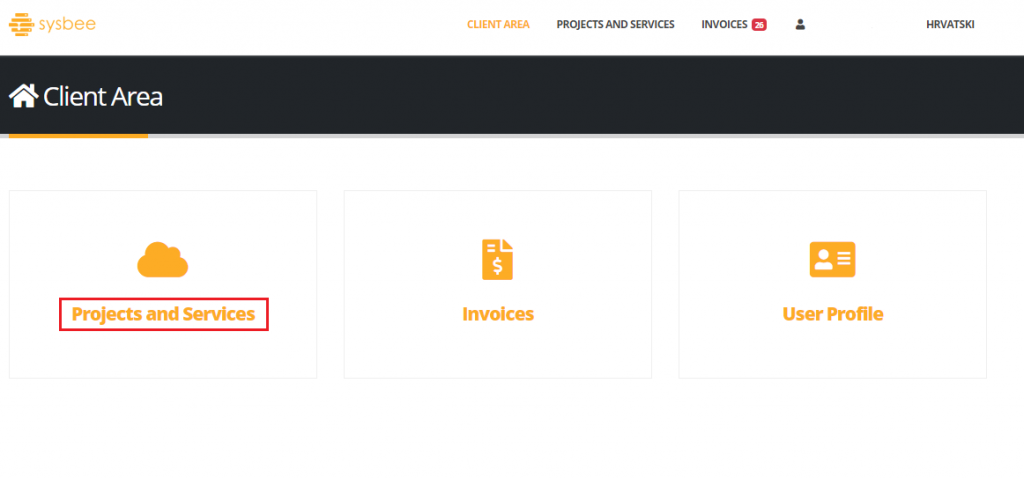Open the User Profile card title link
This screenshot has width=1024, height=479.
pyautogui.click(x=832, y=314)
